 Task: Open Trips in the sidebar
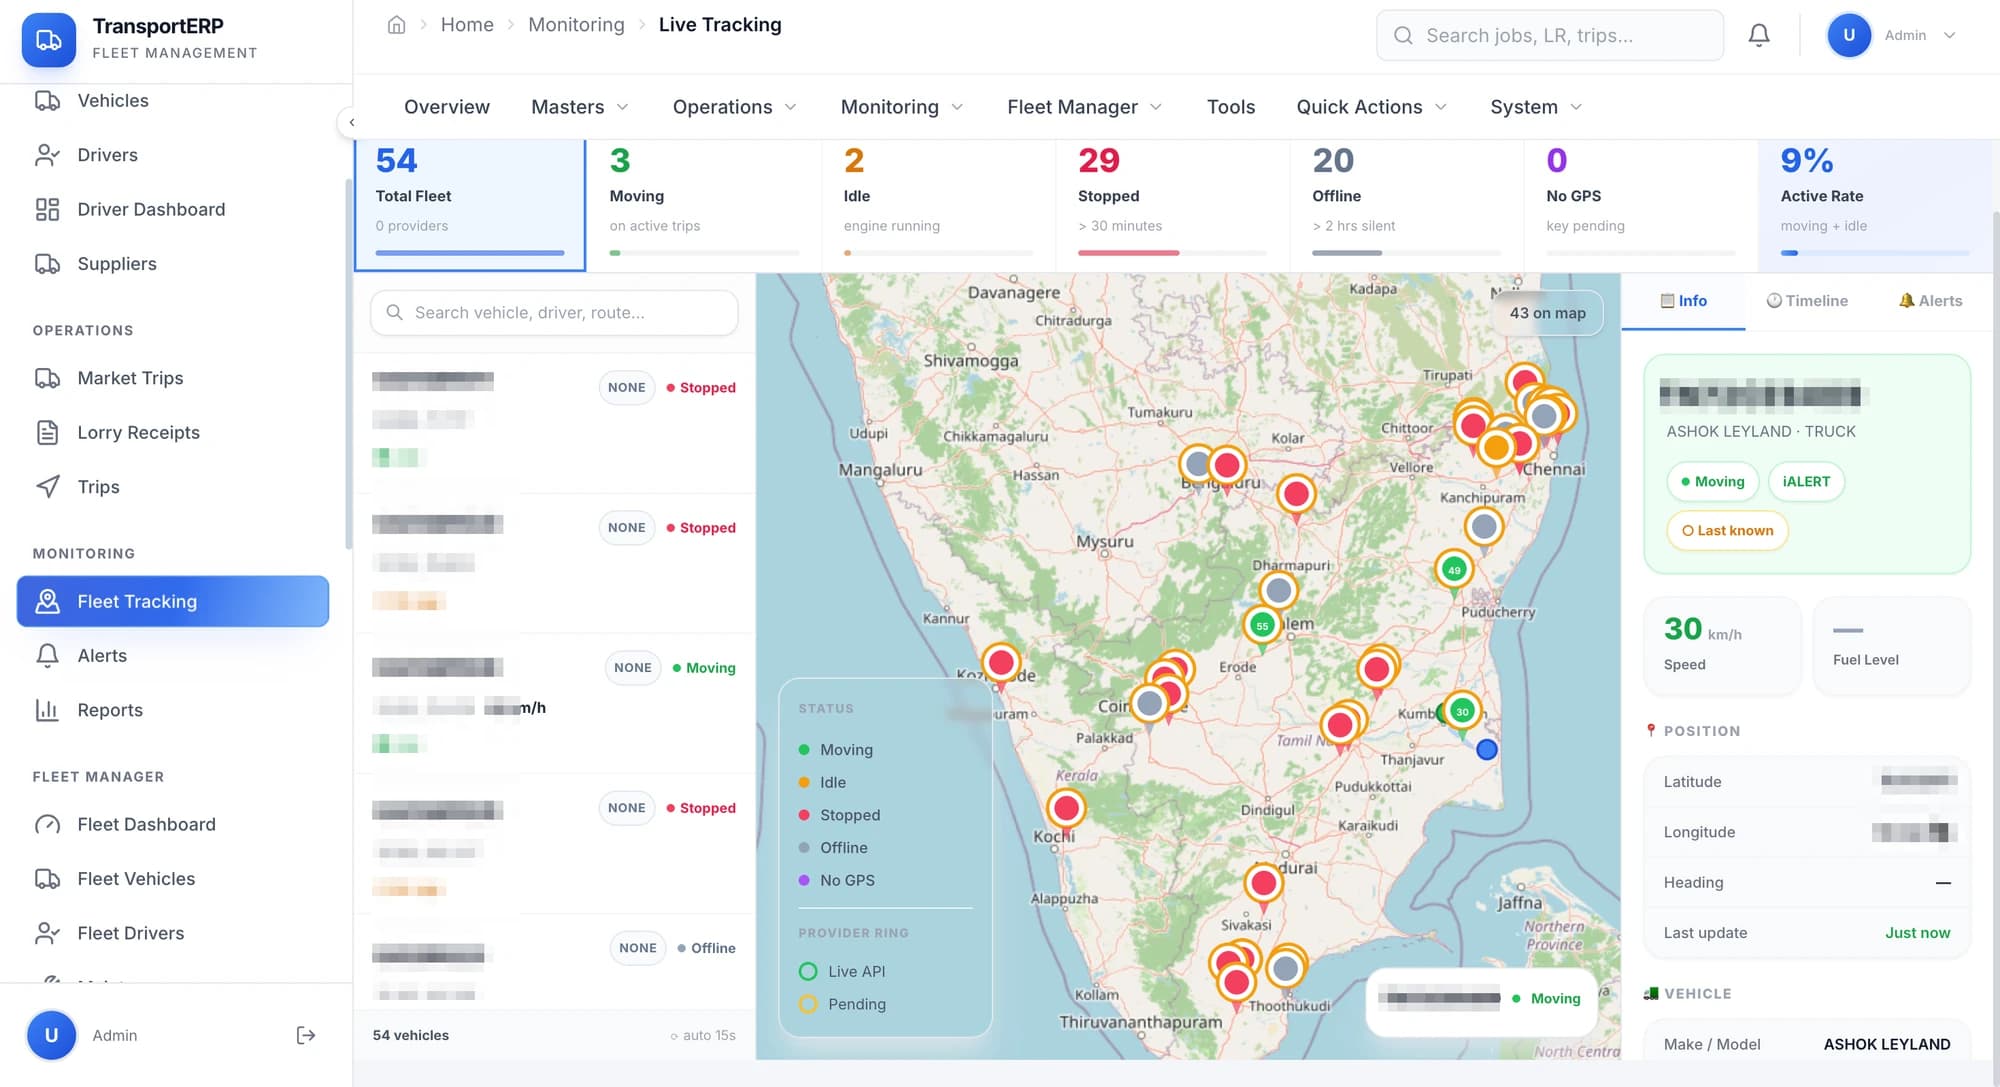pyautogui.click(x=173, y=487)
